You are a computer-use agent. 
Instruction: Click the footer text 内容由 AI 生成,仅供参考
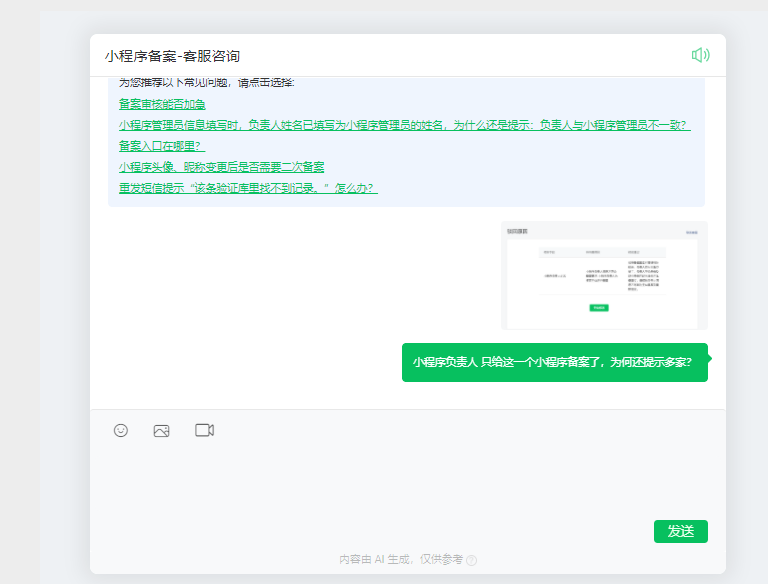[x=401, y=560]
